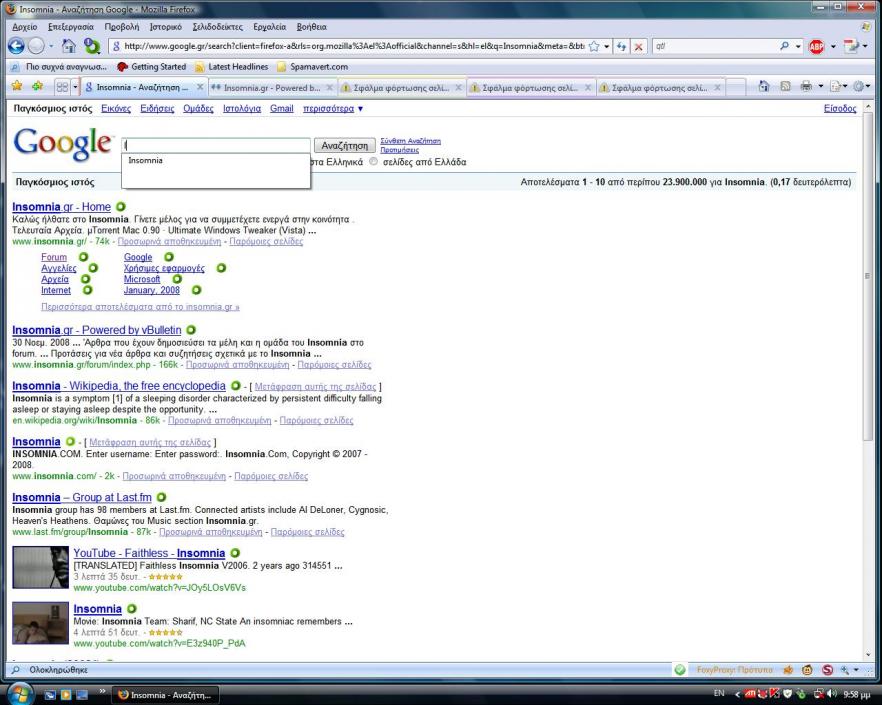
Task: Open the Windows Start orb
Action: tap(20, 693)
